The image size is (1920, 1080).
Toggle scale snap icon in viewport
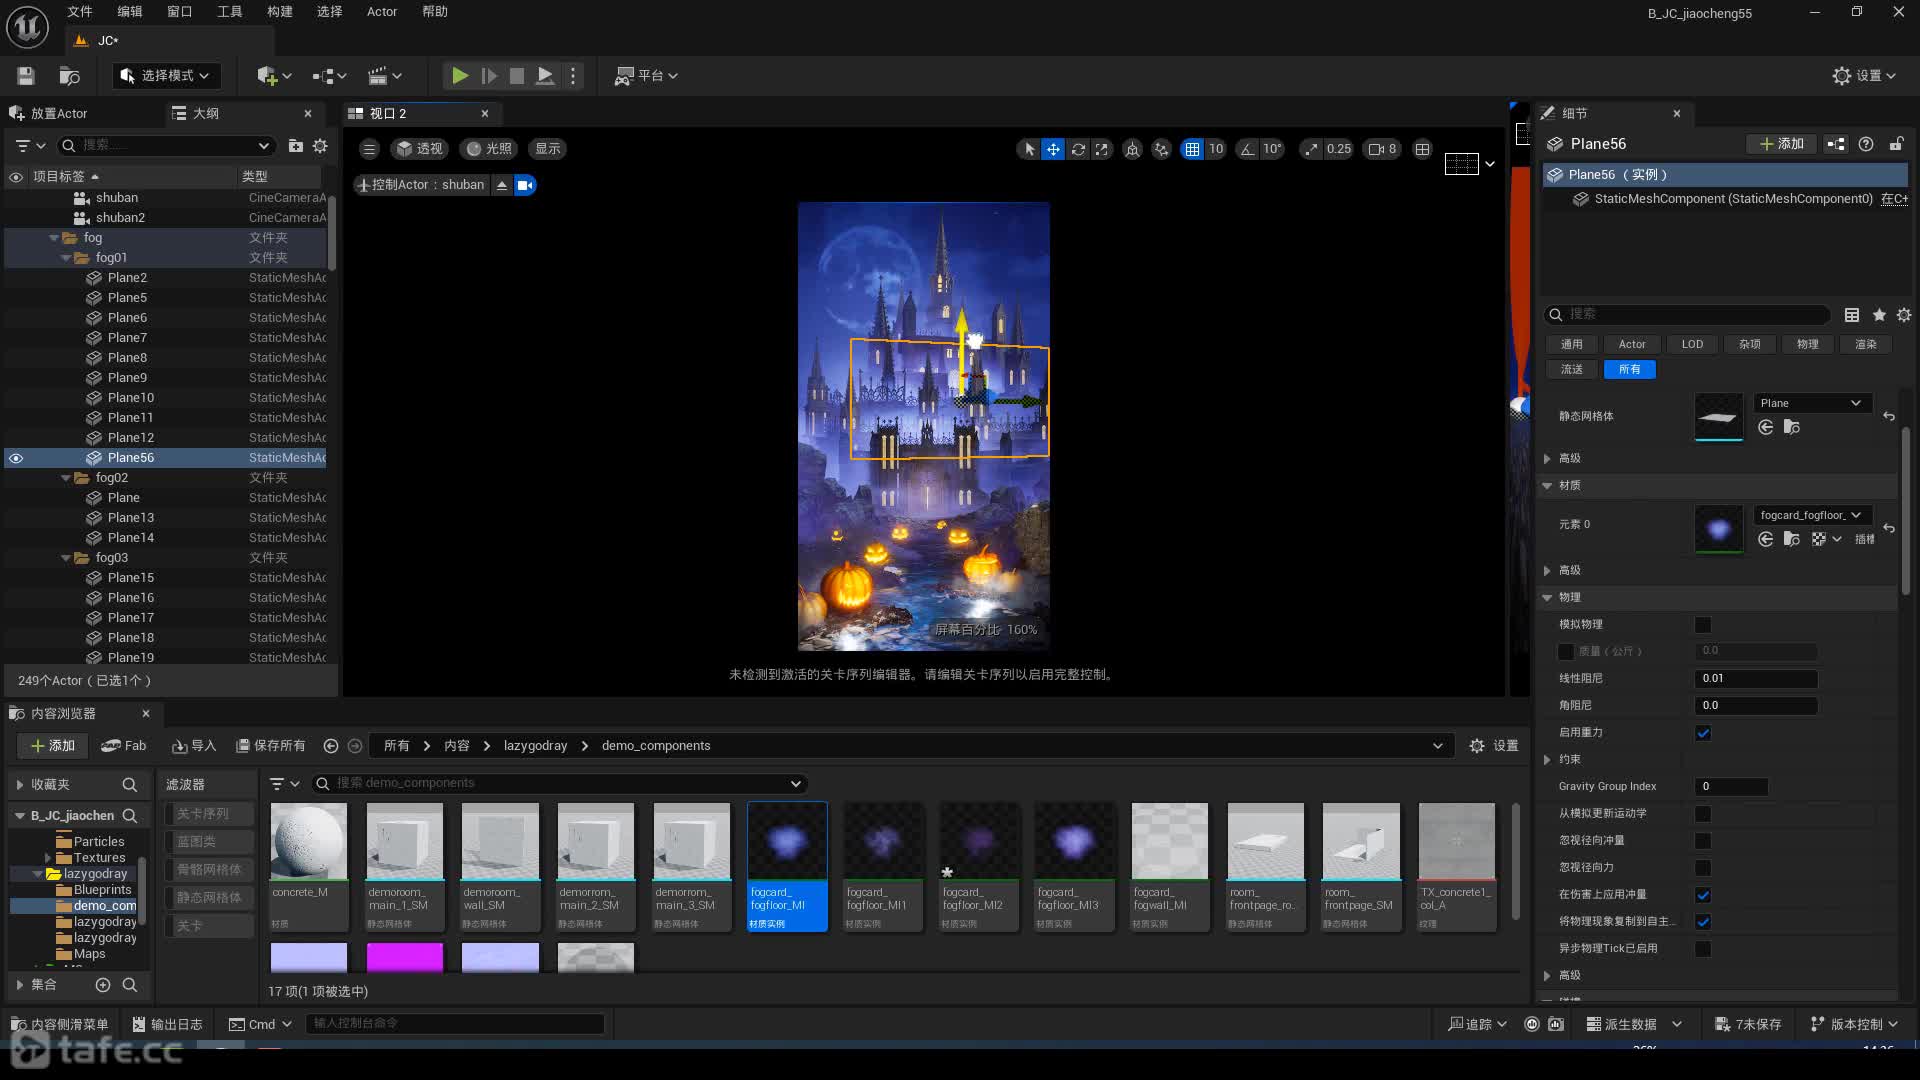(x=1311, y=149)
